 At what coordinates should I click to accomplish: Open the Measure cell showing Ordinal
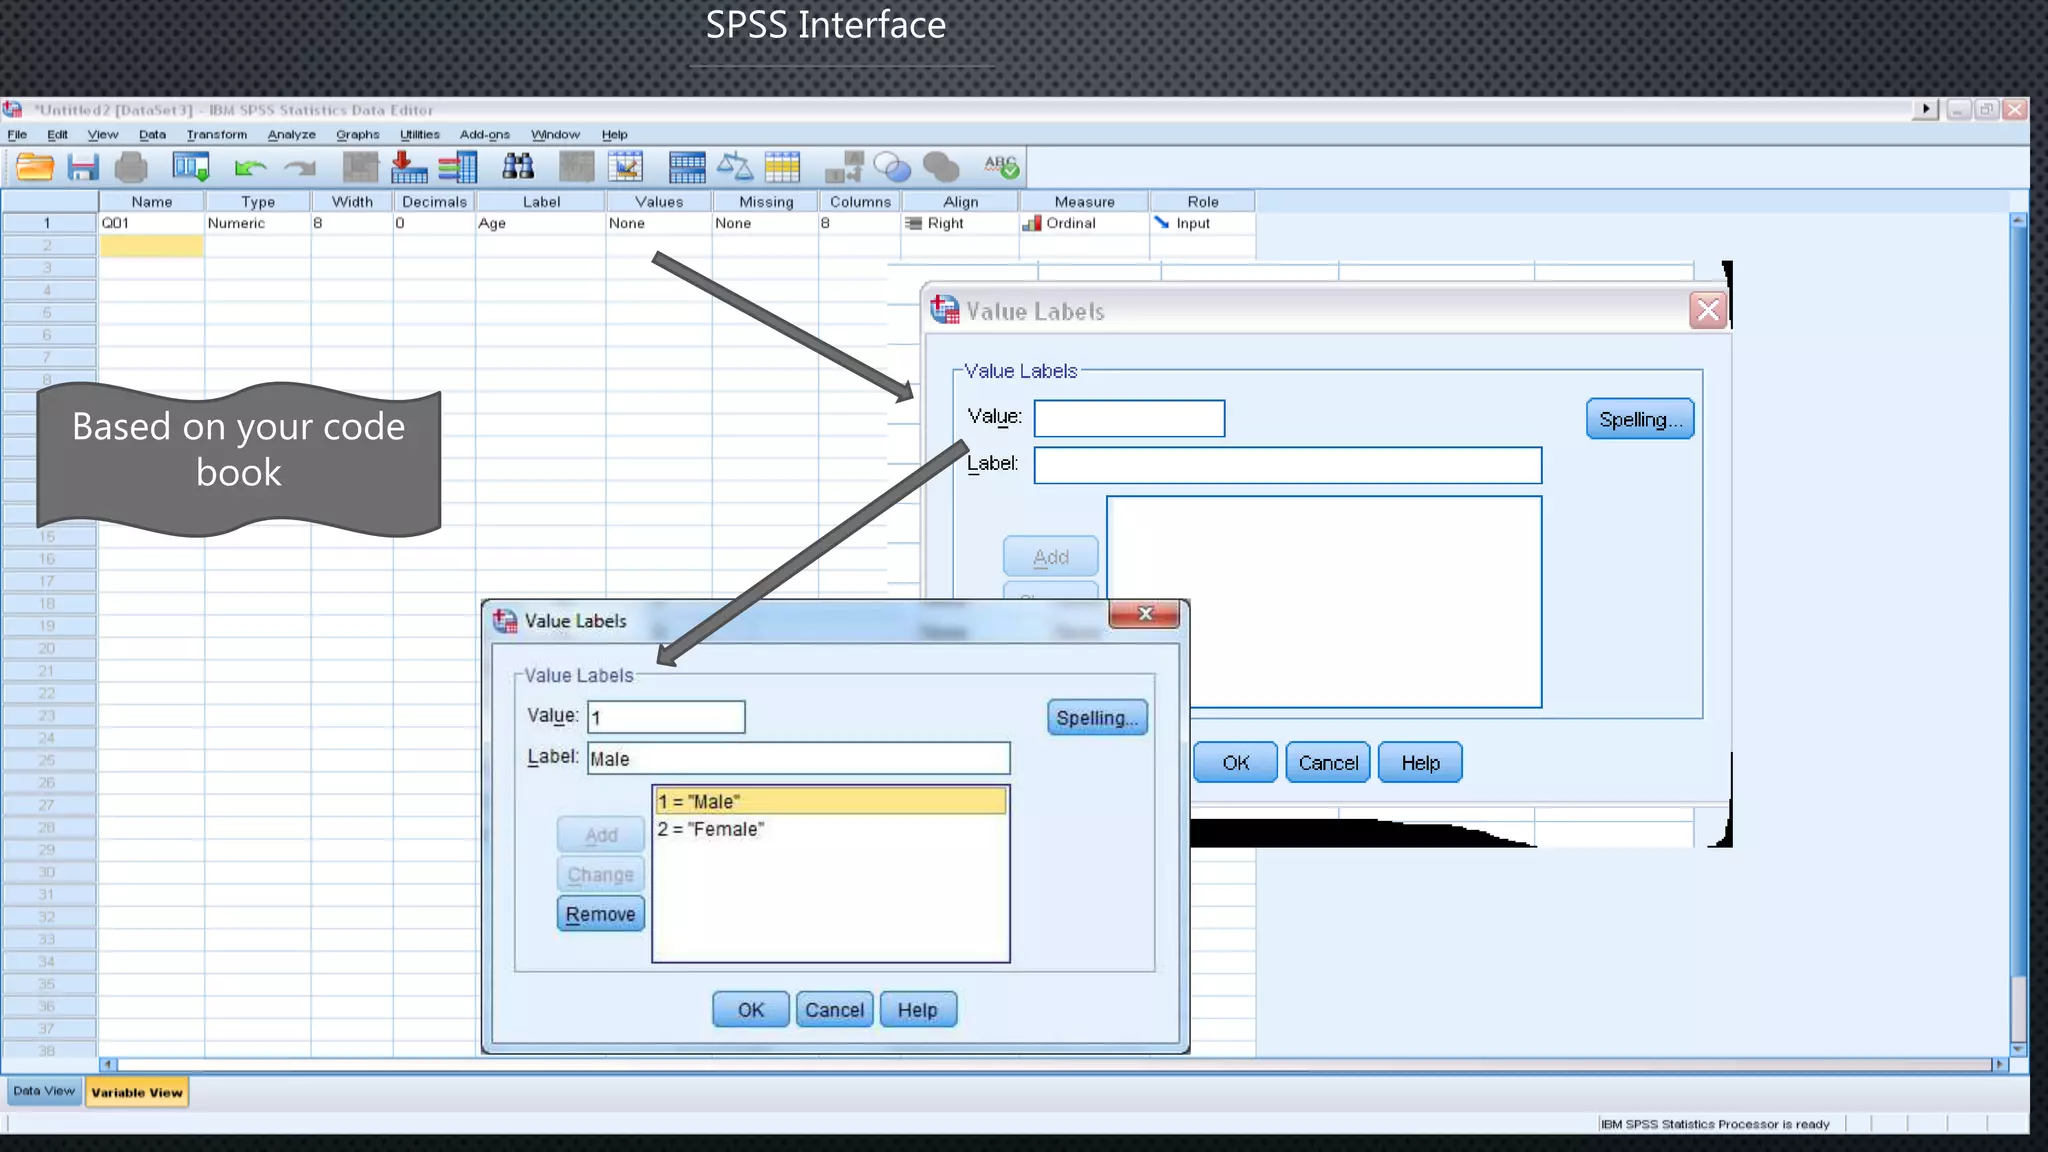[1084, 224]
